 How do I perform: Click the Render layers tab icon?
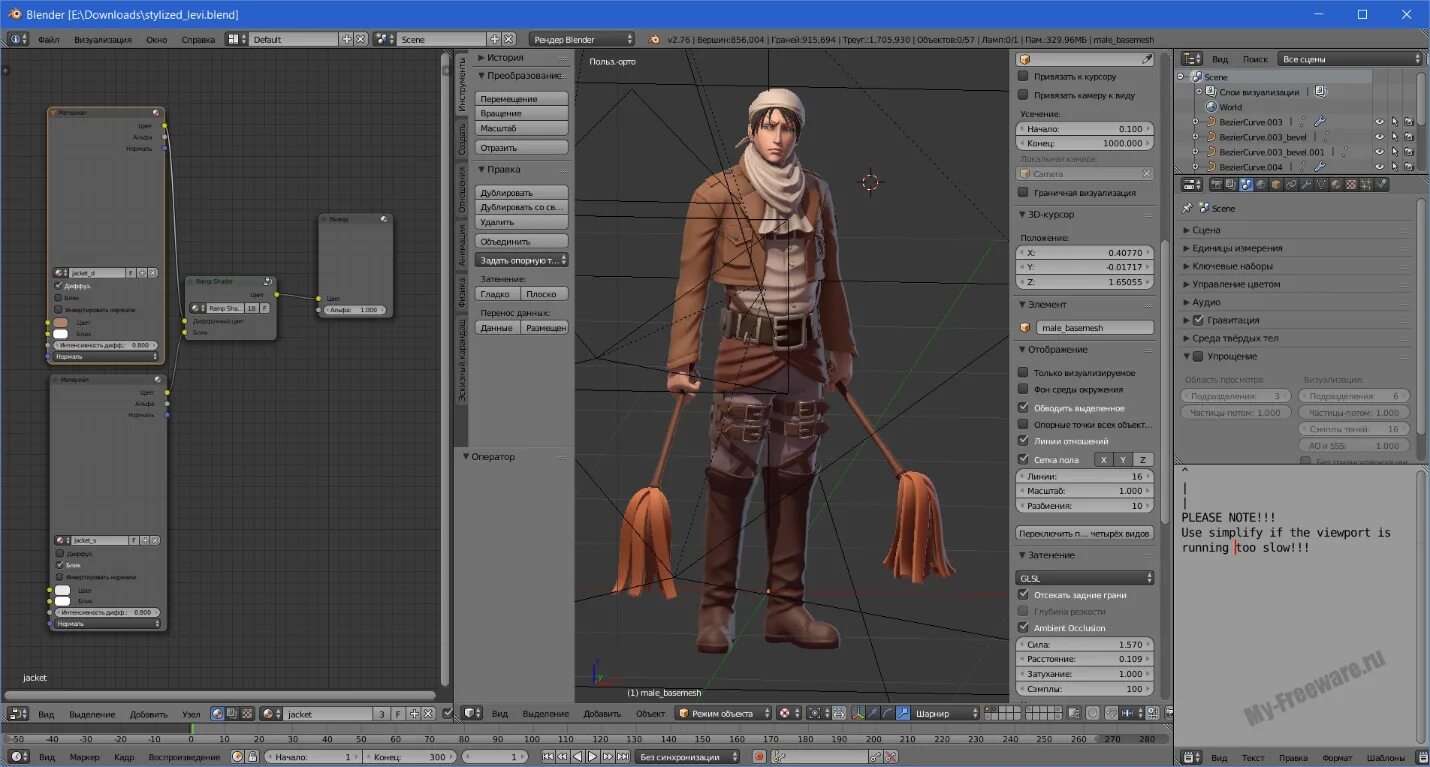[1231, 185]
